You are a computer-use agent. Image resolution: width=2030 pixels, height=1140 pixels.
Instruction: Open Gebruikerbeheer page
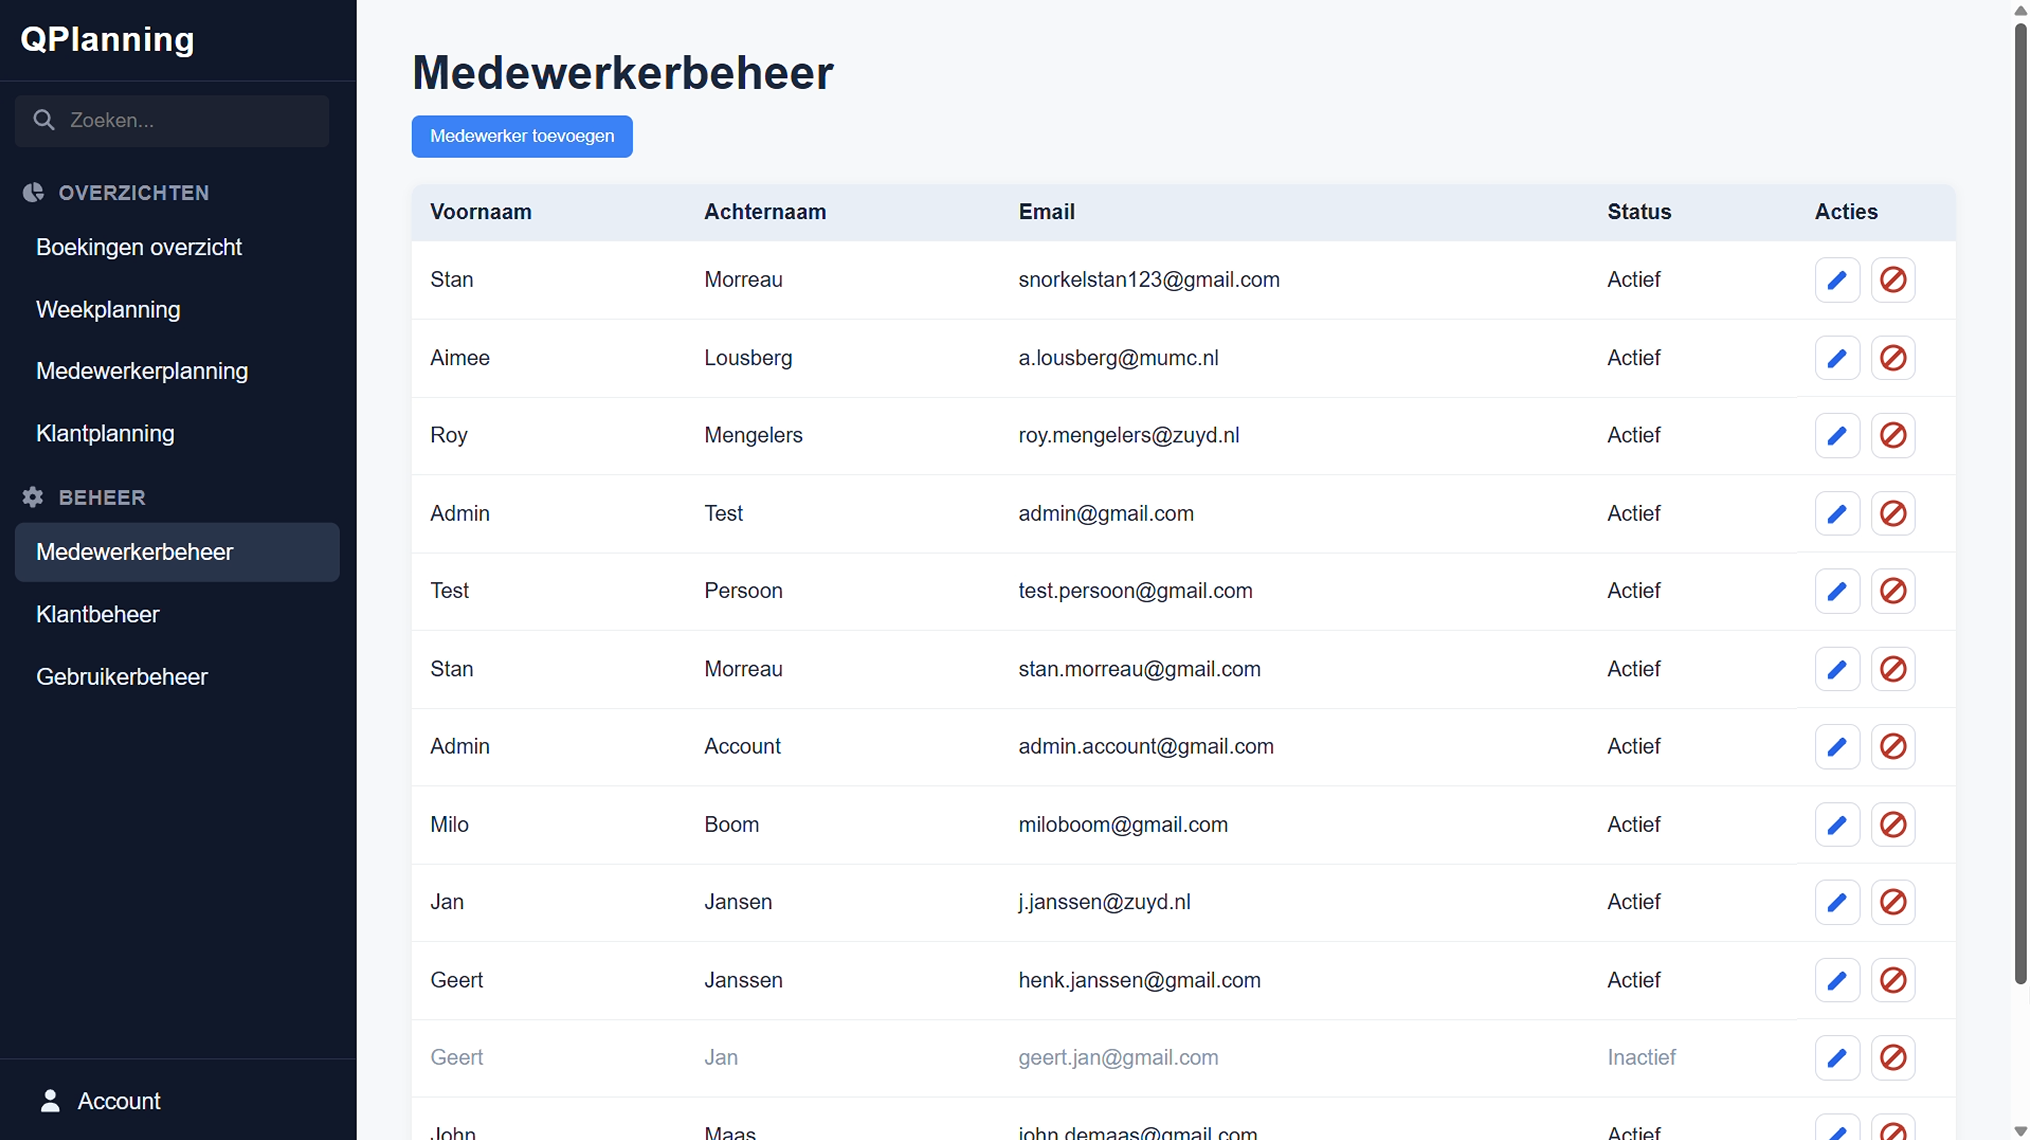pyautogui.click(x=122, y=677)
